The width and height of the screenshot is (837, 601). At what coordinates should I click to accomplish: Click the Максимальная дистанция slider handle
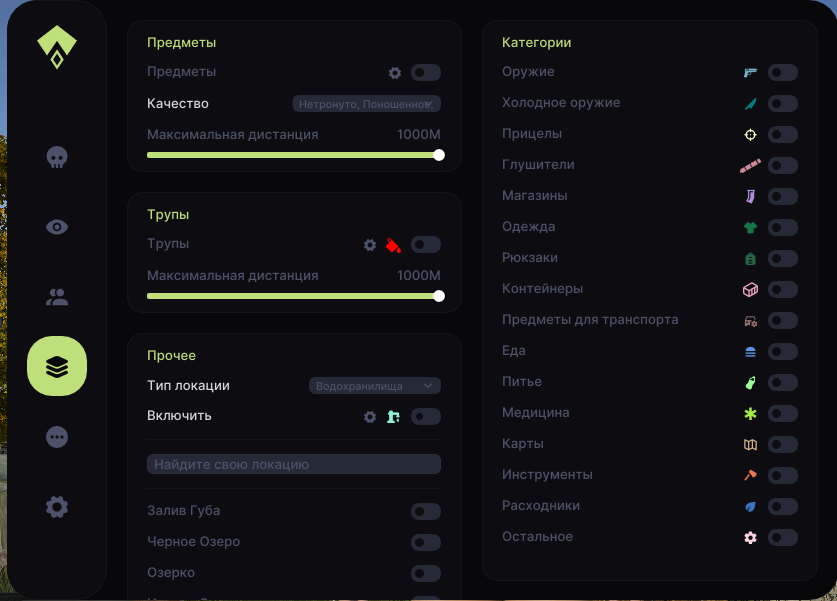[437, 155]
